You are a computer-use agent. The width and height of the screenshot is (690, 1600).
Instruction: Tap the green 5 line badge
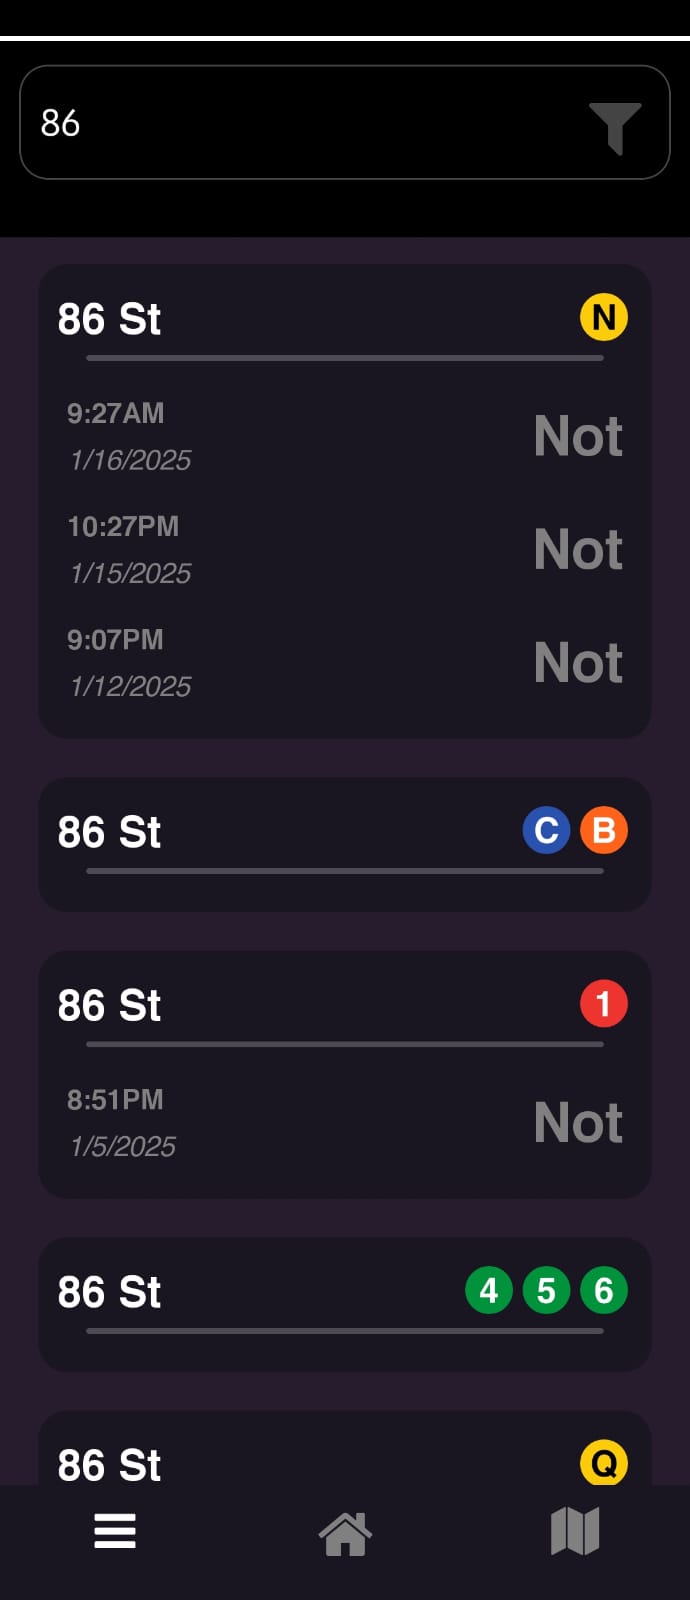click(546, 1291)
